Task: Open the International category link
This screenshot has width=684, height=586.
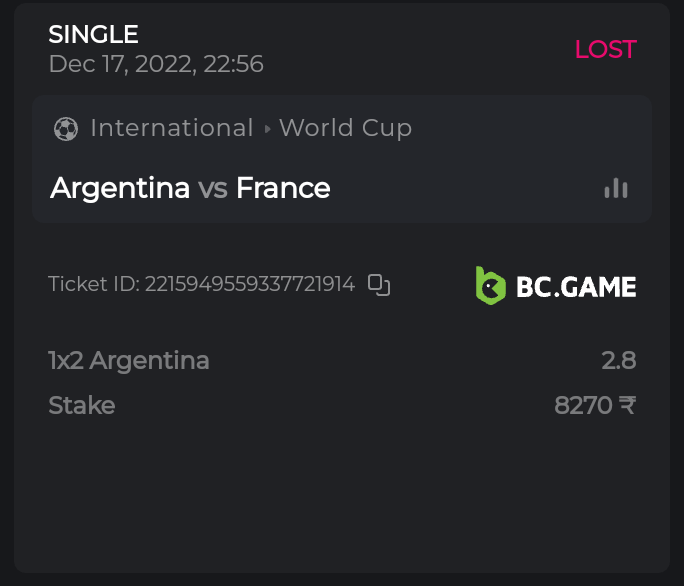Action: pos(171,128)
